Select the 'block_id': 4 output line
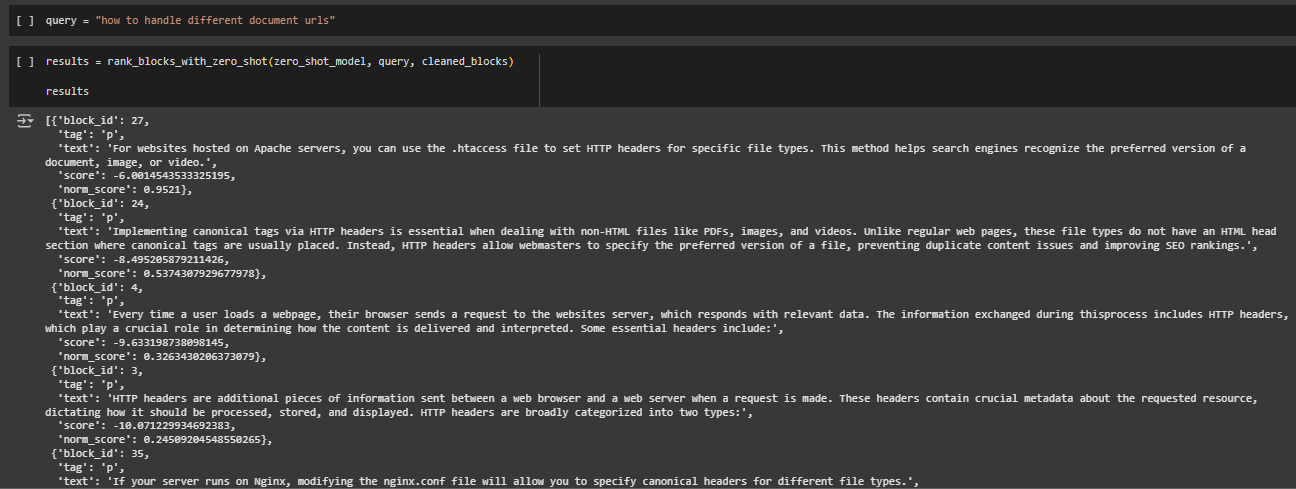Screen dimensions: 1296x489 click(x=99, y=287)
